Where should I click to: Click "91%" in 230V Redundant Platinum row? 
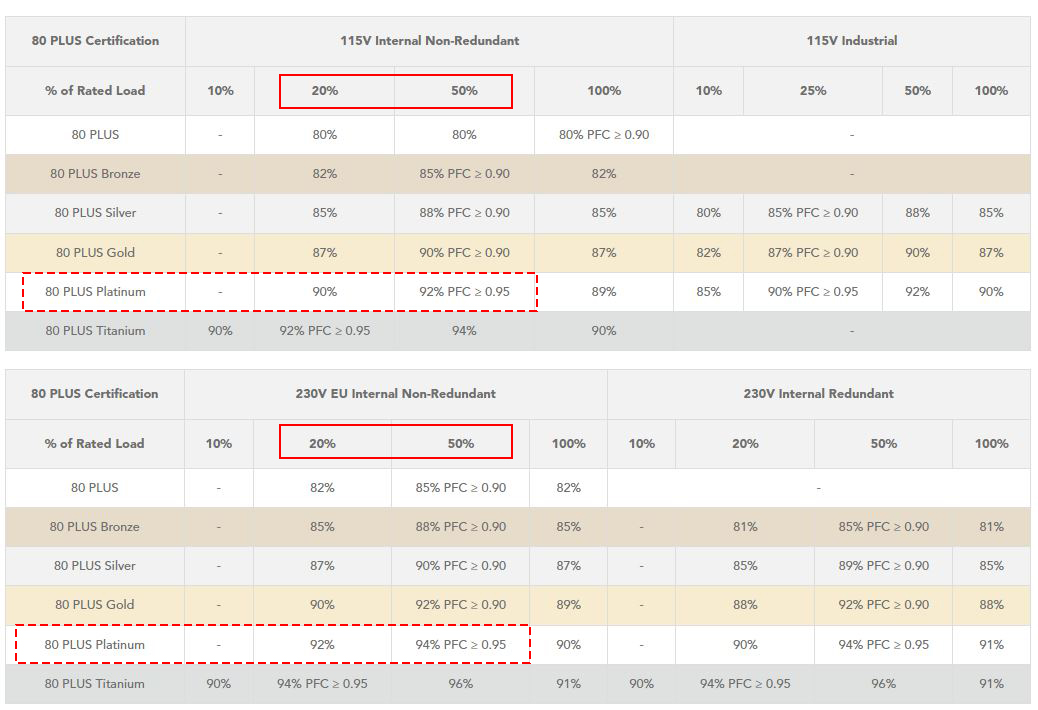(991, 644)
